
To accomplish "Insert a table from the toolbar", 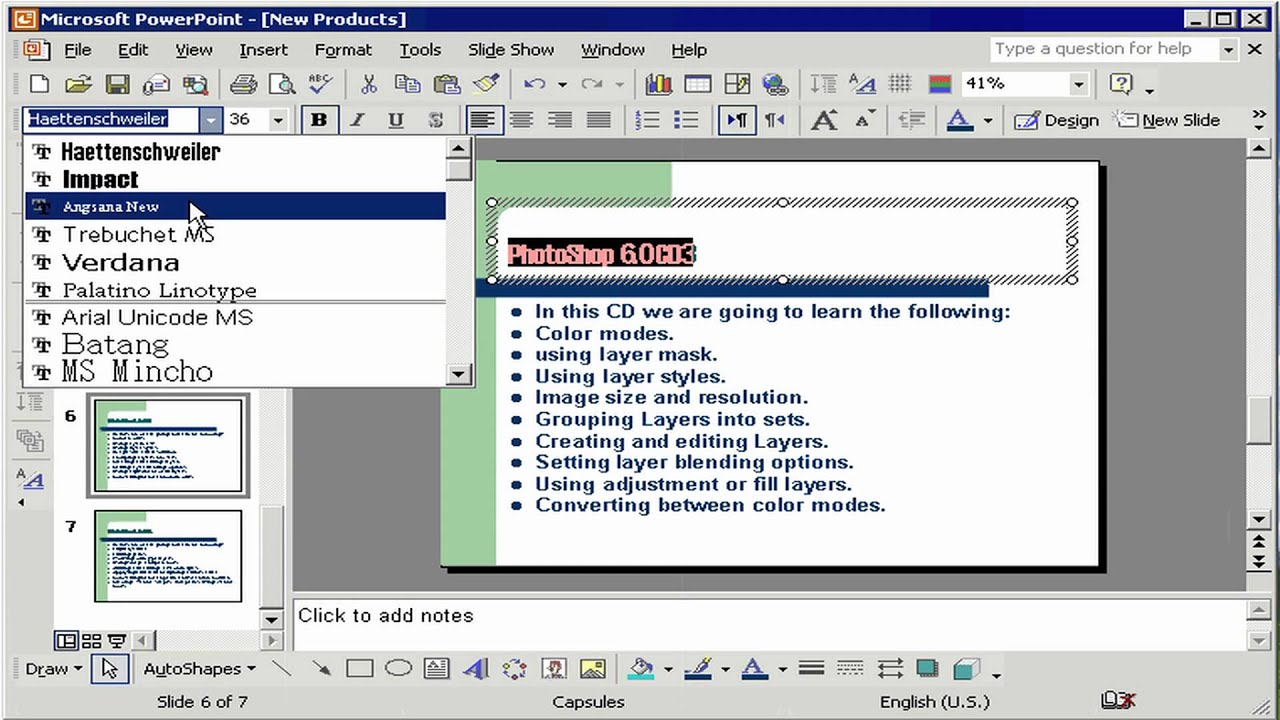I will click(x=697, y=84).
